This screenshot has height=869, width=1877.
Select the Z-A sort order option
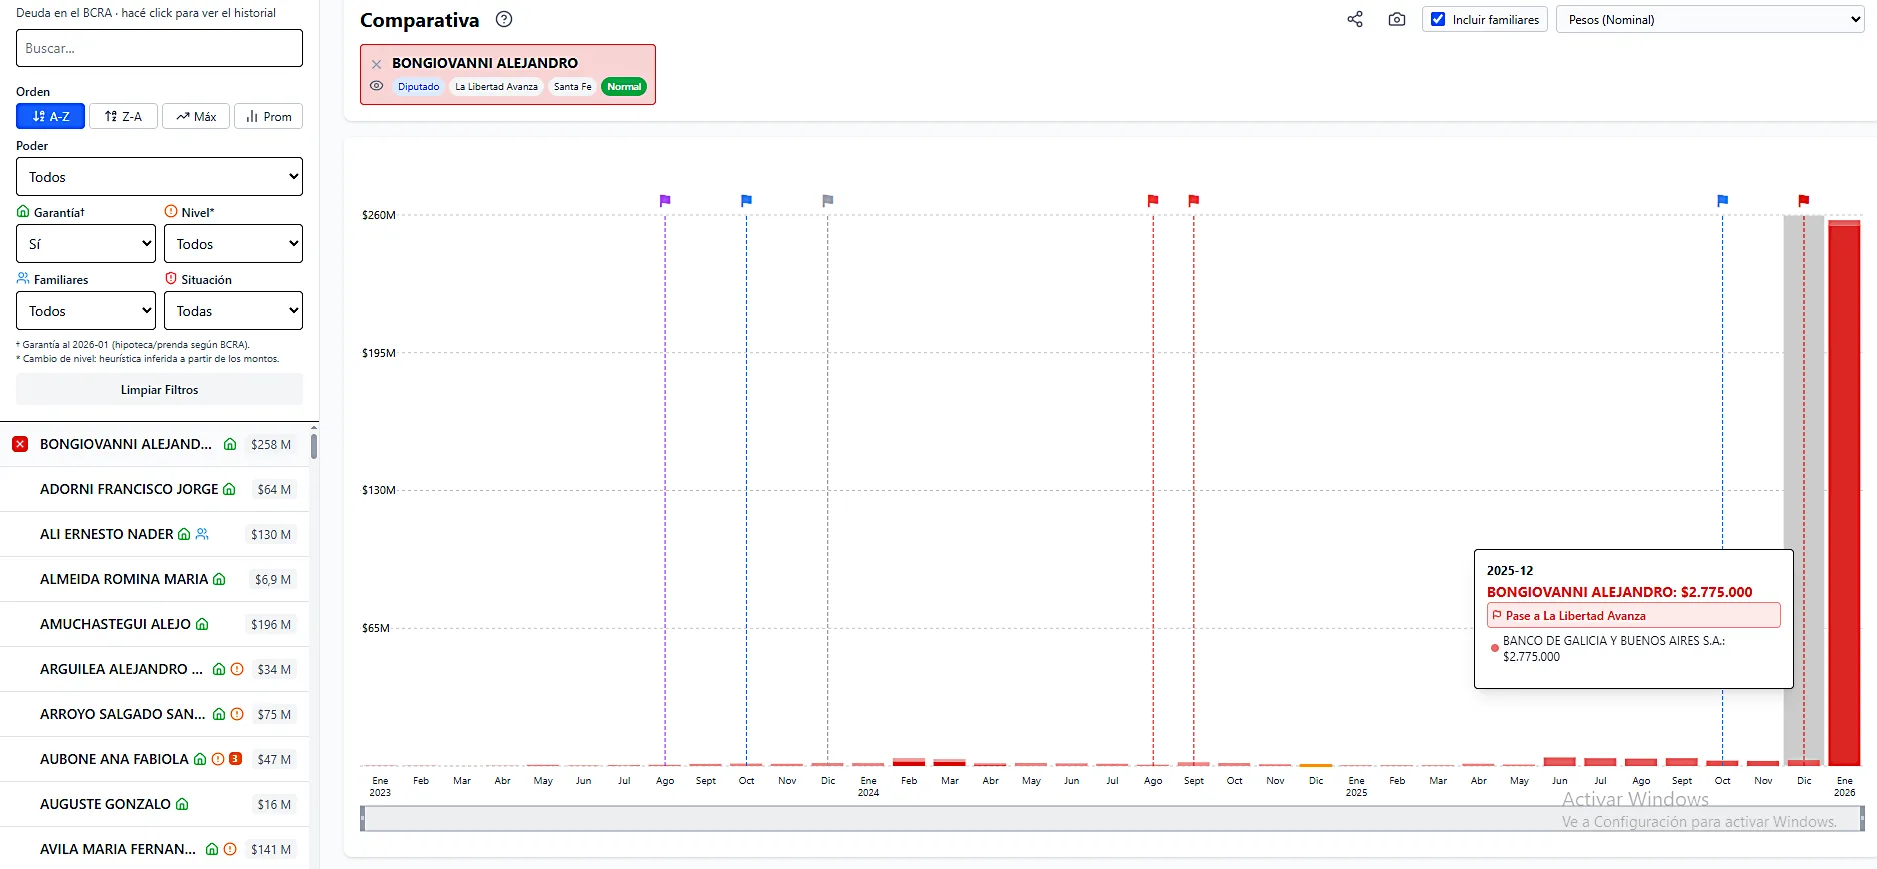click(x=123, y=116)
